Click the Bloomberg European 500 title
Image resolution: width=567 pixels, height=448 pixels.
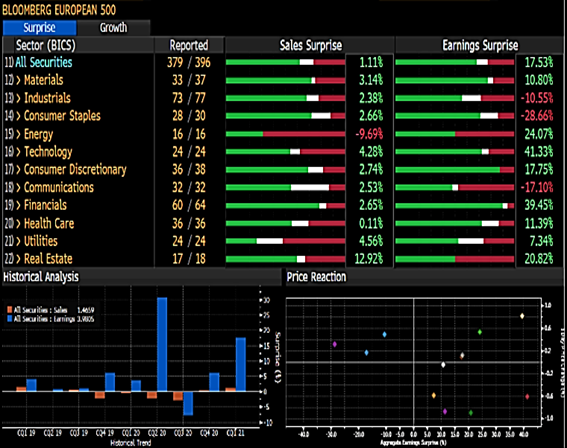click(59, 10)
